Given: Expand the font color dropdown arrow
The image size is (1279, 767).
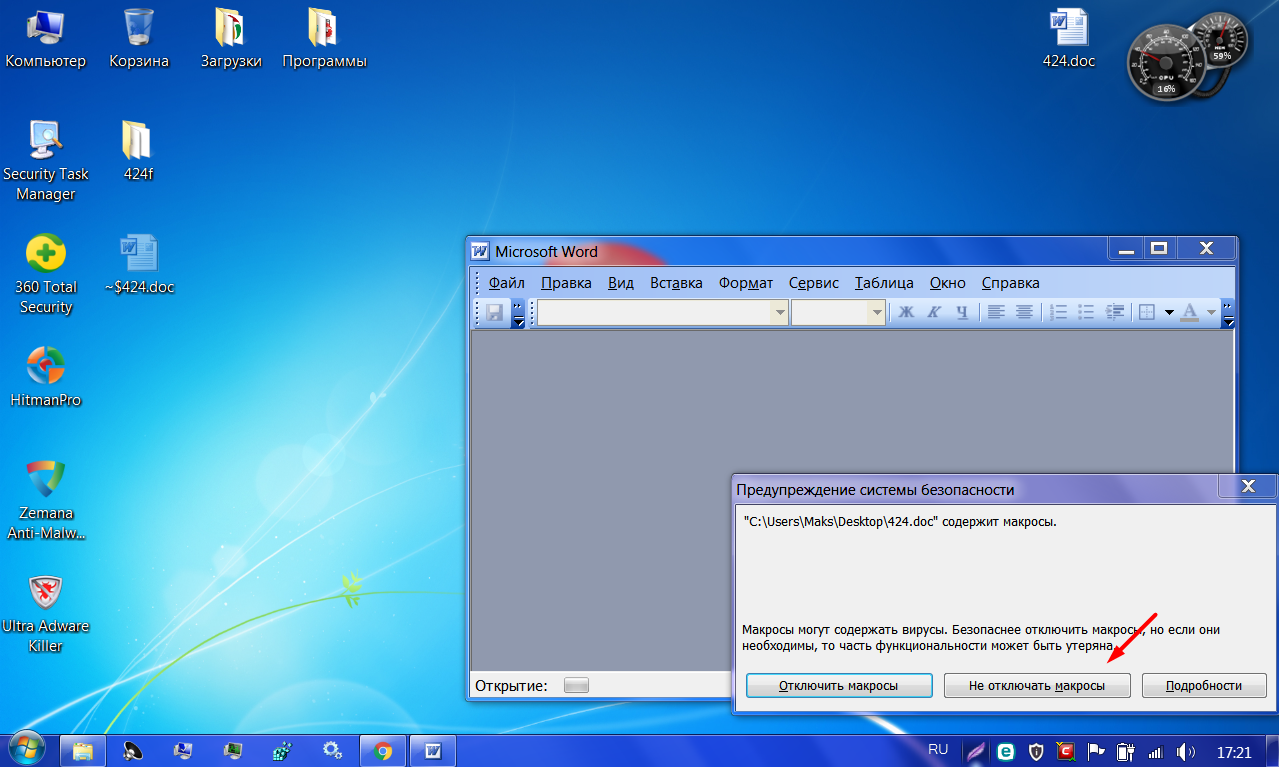Looking at the screenshot, I should pos(1210,313).
